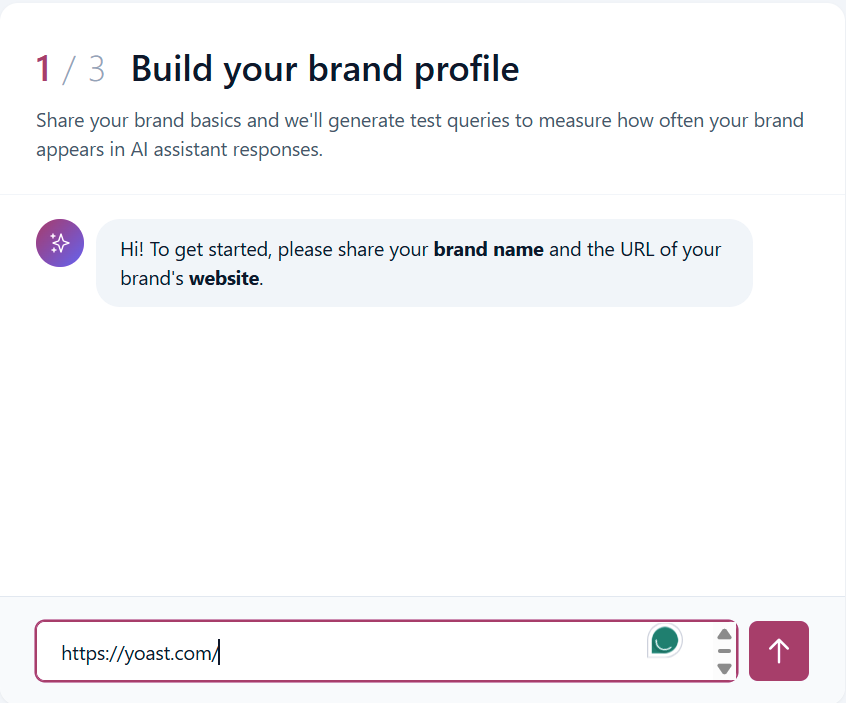Send the message with the arrow button
This screenshot has height=703, width=846.
(779, 651)
